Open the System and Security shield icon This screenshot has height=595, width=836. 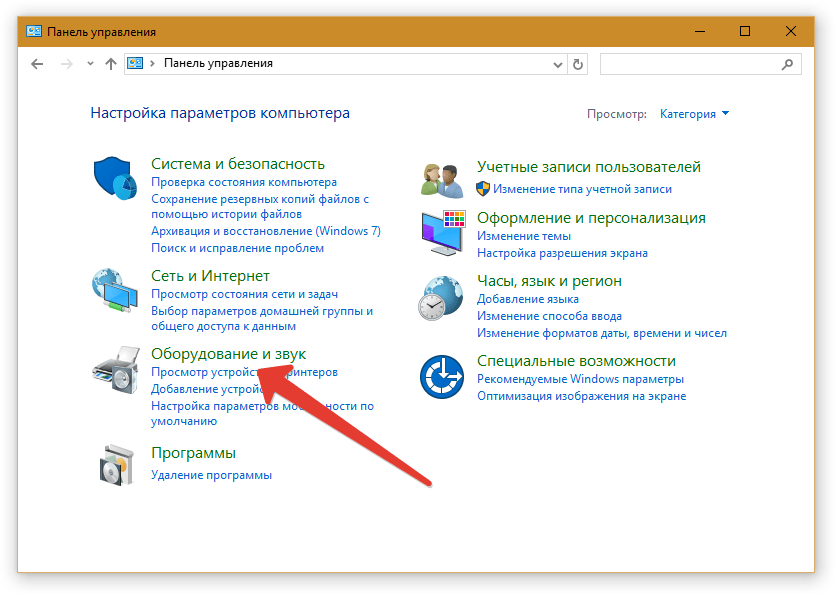115,178
